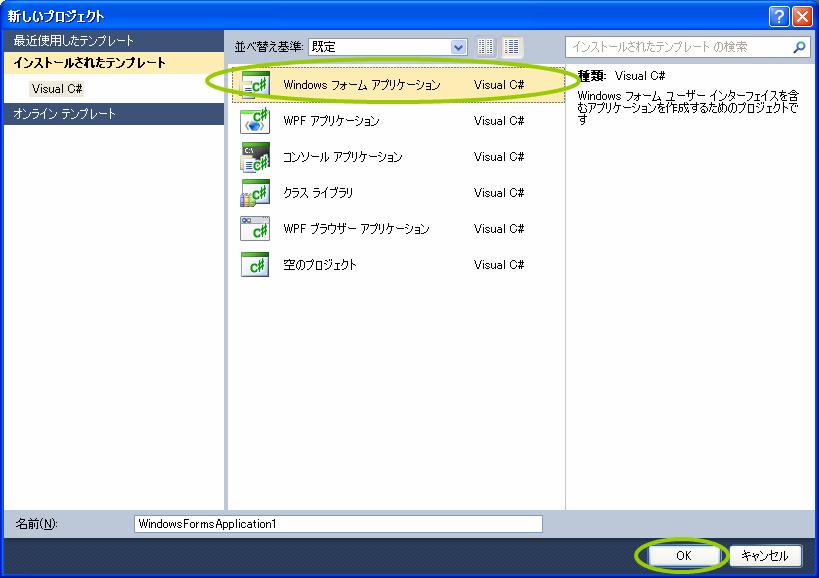Open オンライン テンプレート section
Image resolution: width=819 pixels, height=578 pixels.
pyautogui.click(x=114, y=114)
